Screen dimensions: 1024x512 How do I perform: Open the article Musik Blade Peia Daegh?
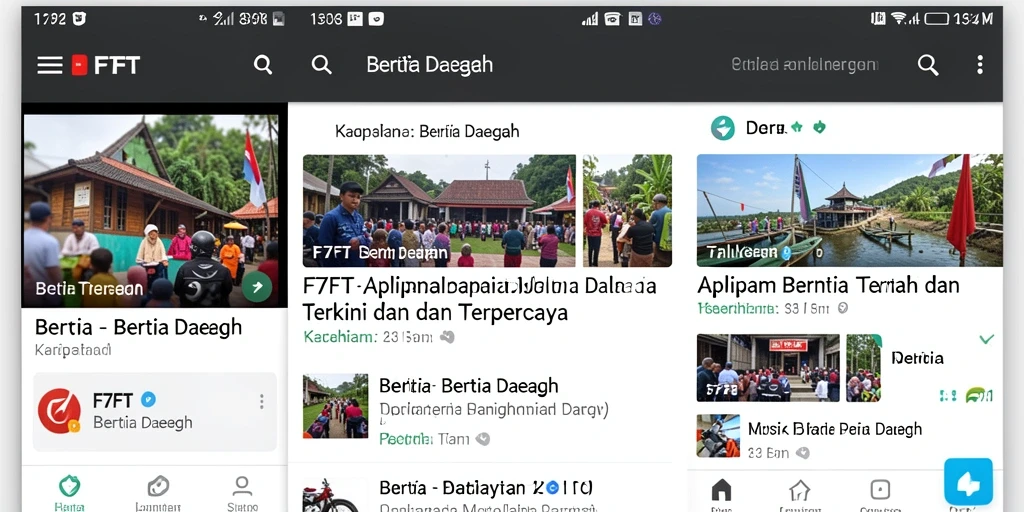click(835, 429)
